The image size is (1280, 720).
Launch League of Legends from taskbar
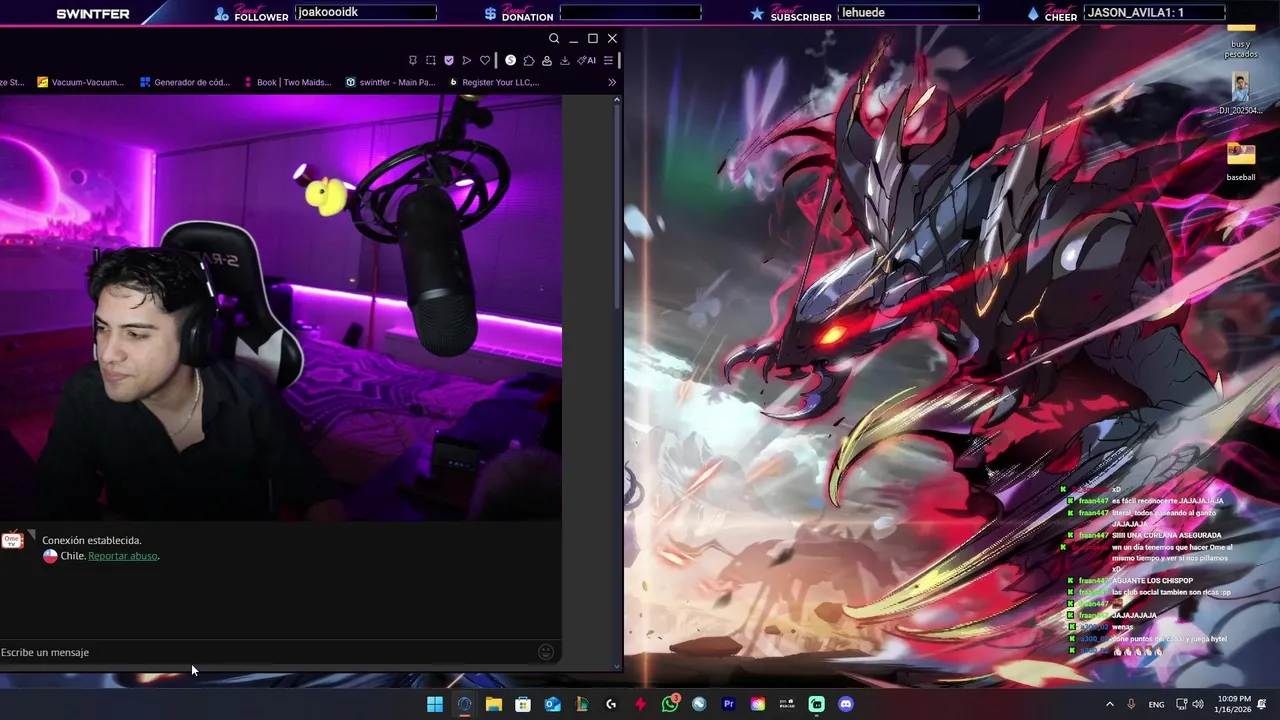(x=582, y=704)
